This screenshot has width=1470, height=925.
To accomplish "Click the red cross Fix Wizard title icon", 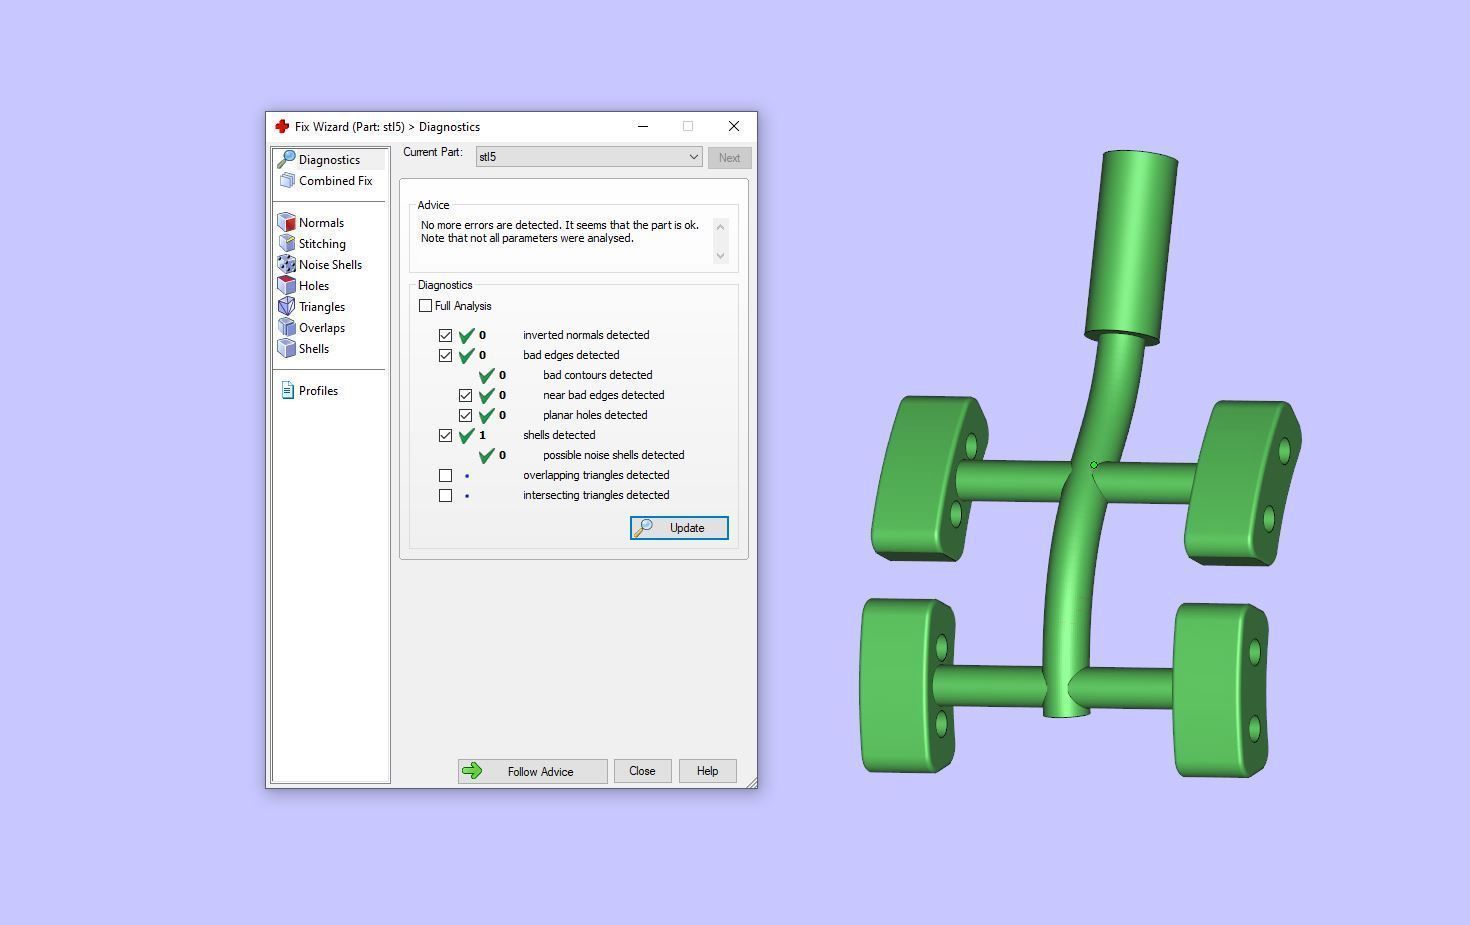I will (x=282, y=126).
